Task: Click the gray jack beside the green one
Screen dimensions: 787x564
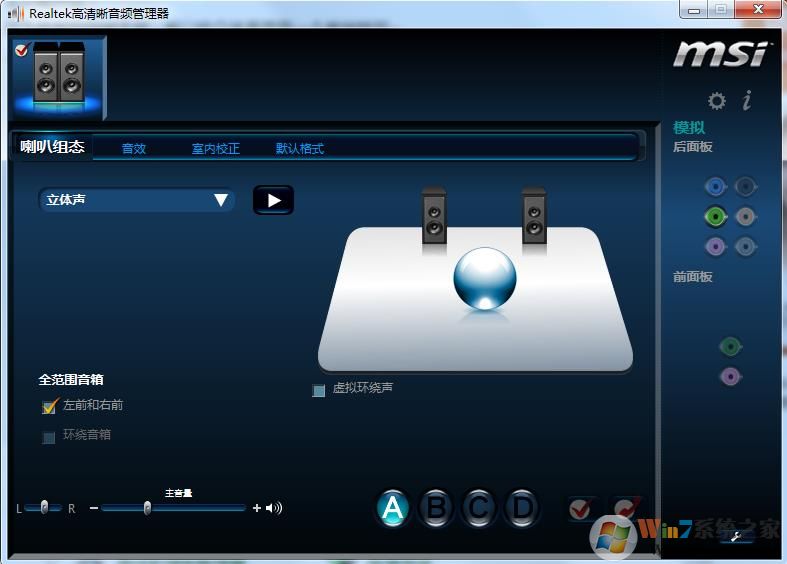Action: (x=746, y=217)
